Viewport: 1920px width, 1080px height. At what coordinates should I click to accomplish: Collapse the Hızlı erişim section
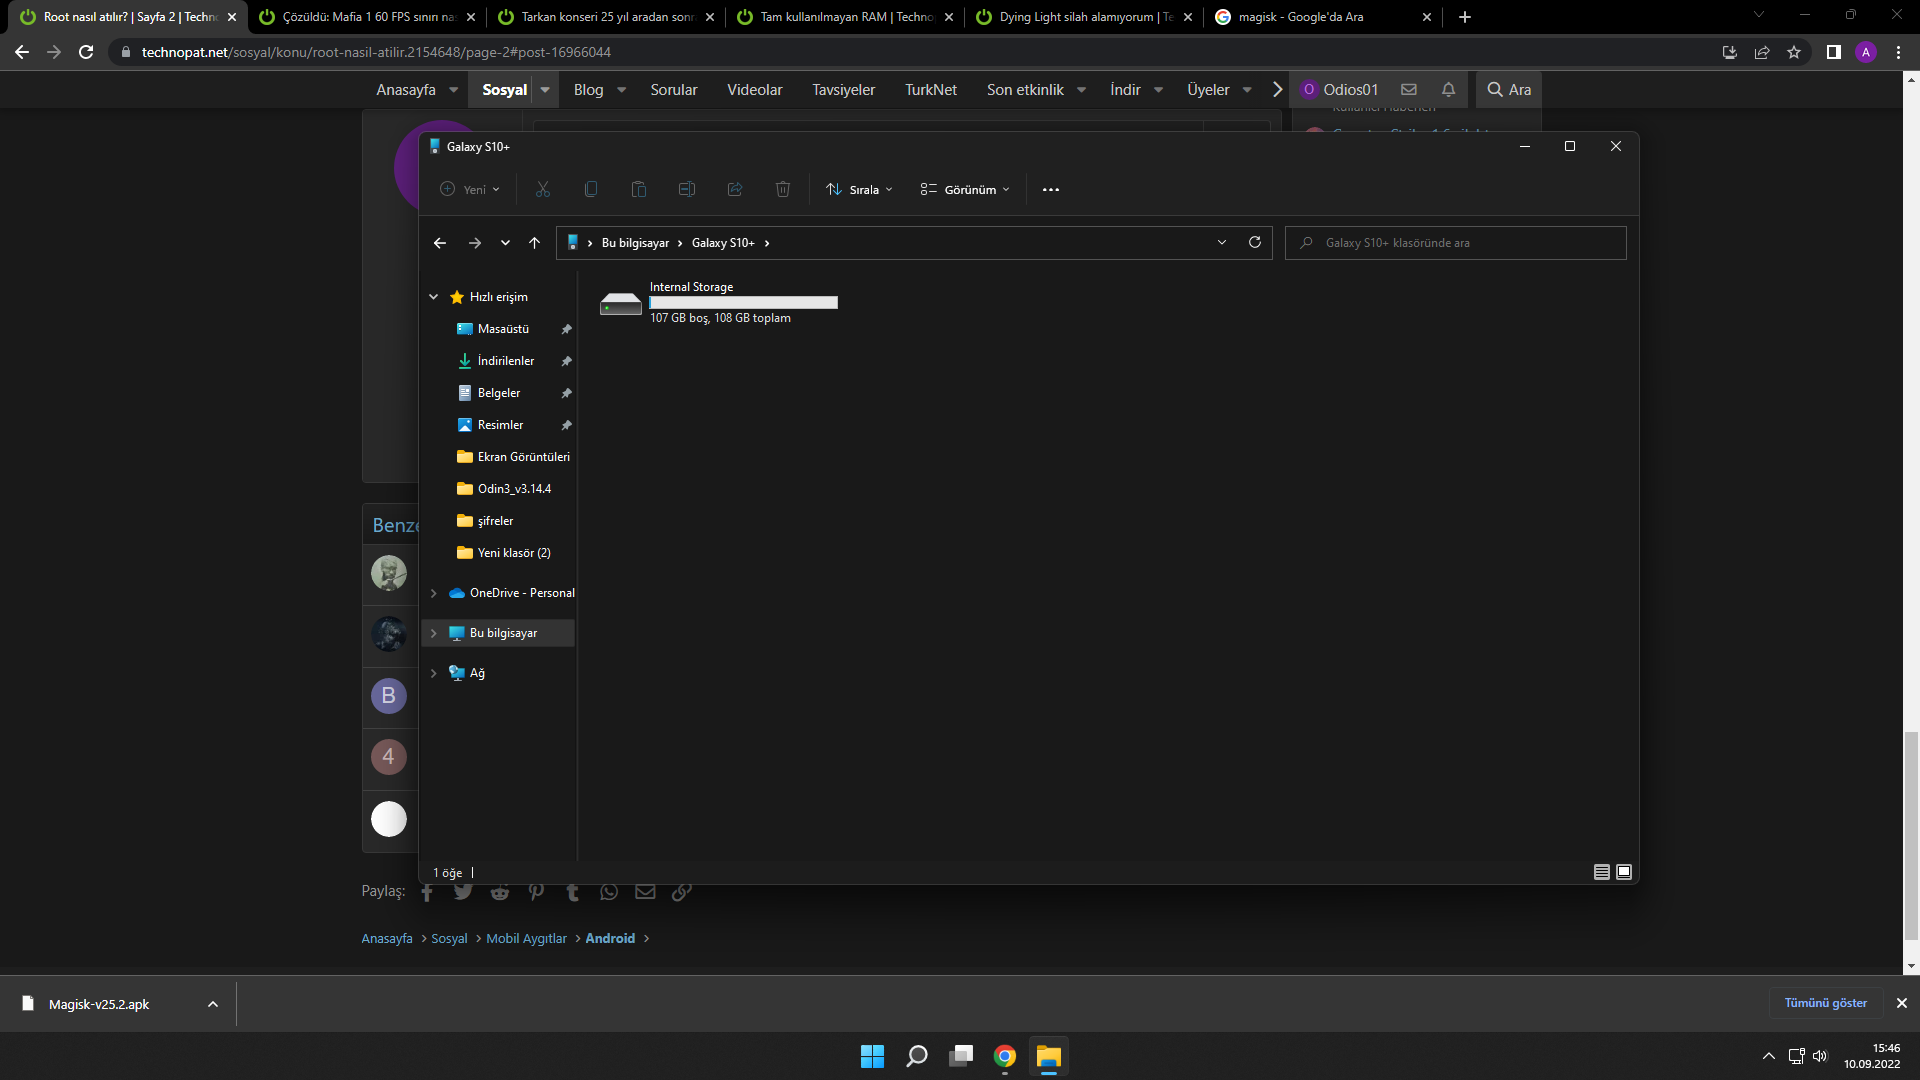click(434, 297)
